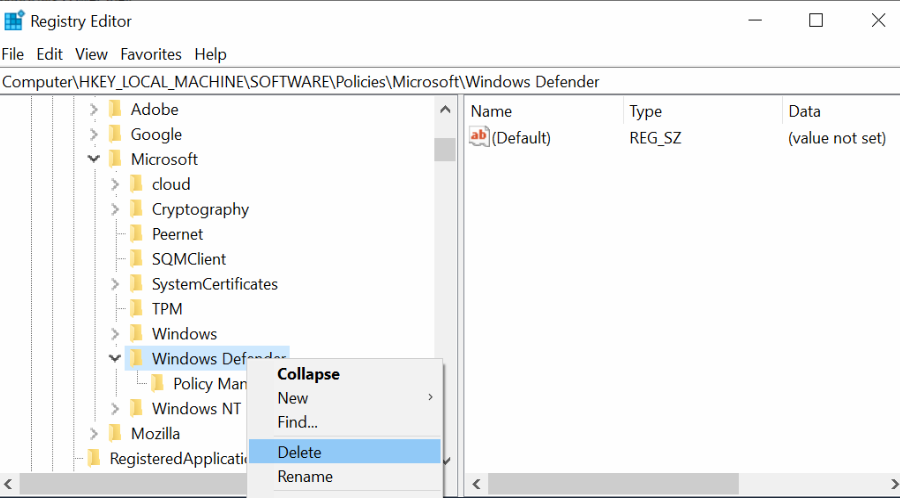The image size is (900, 500).
Task: Expand the Adobe key
Action: tap(94, 109)
